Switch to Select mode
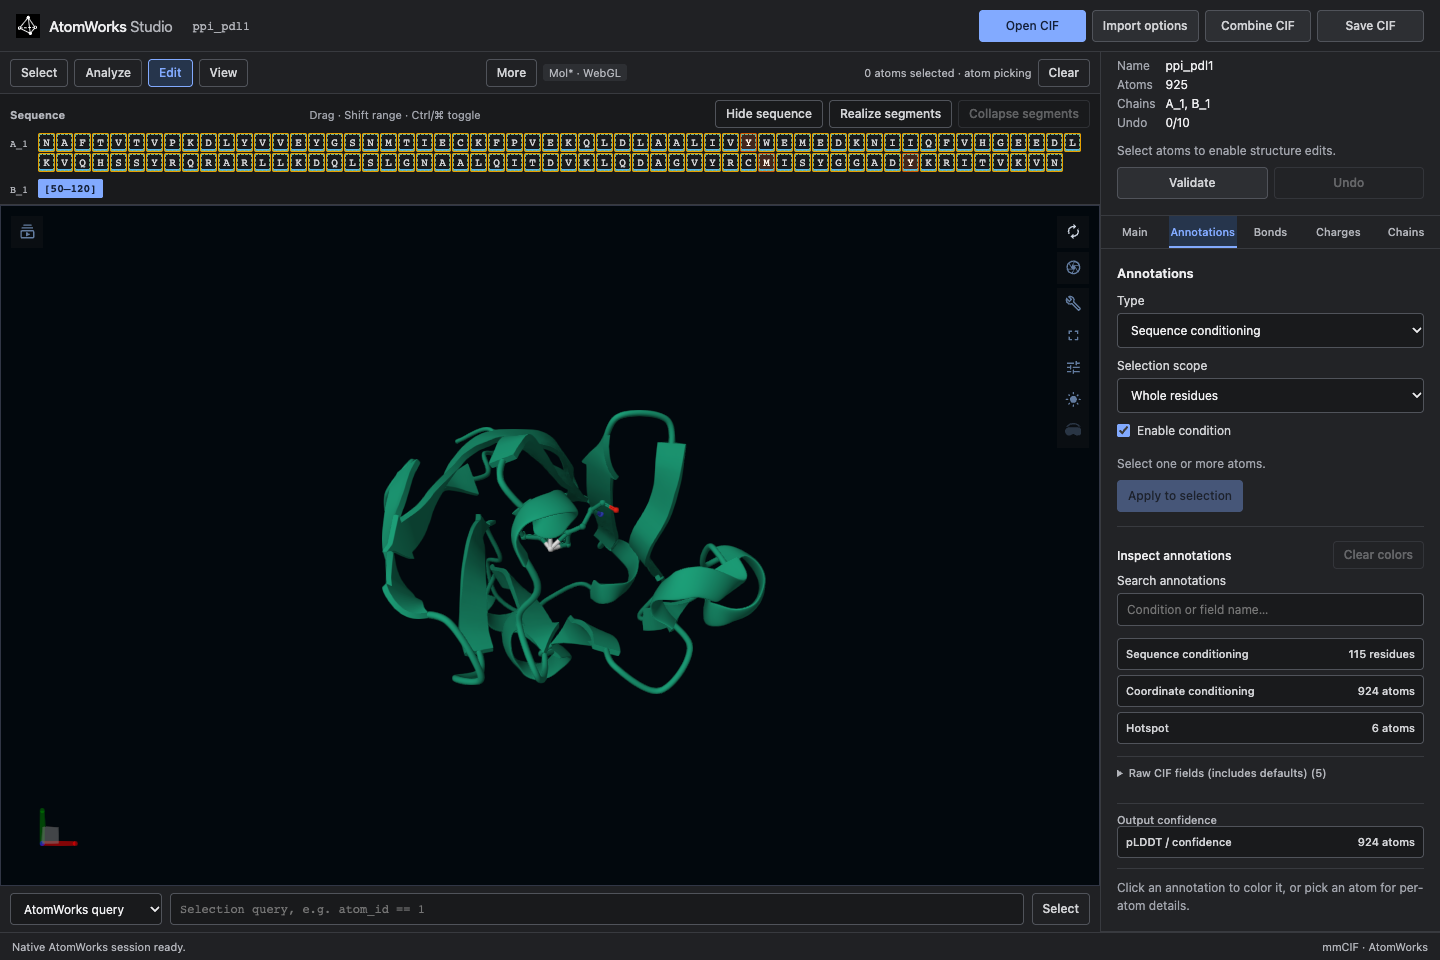This screenshot has width=1440, height=960. [39, 73]
